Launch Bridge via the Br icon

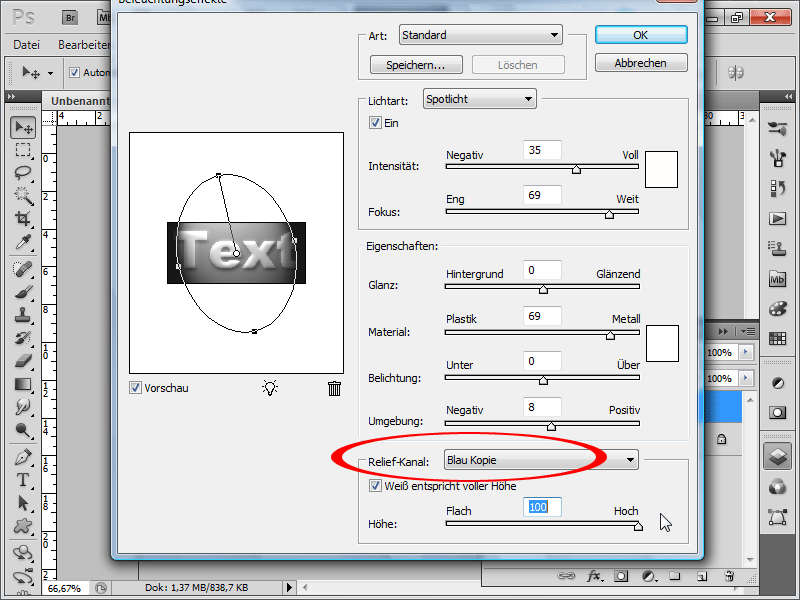[x=70, y=18]
